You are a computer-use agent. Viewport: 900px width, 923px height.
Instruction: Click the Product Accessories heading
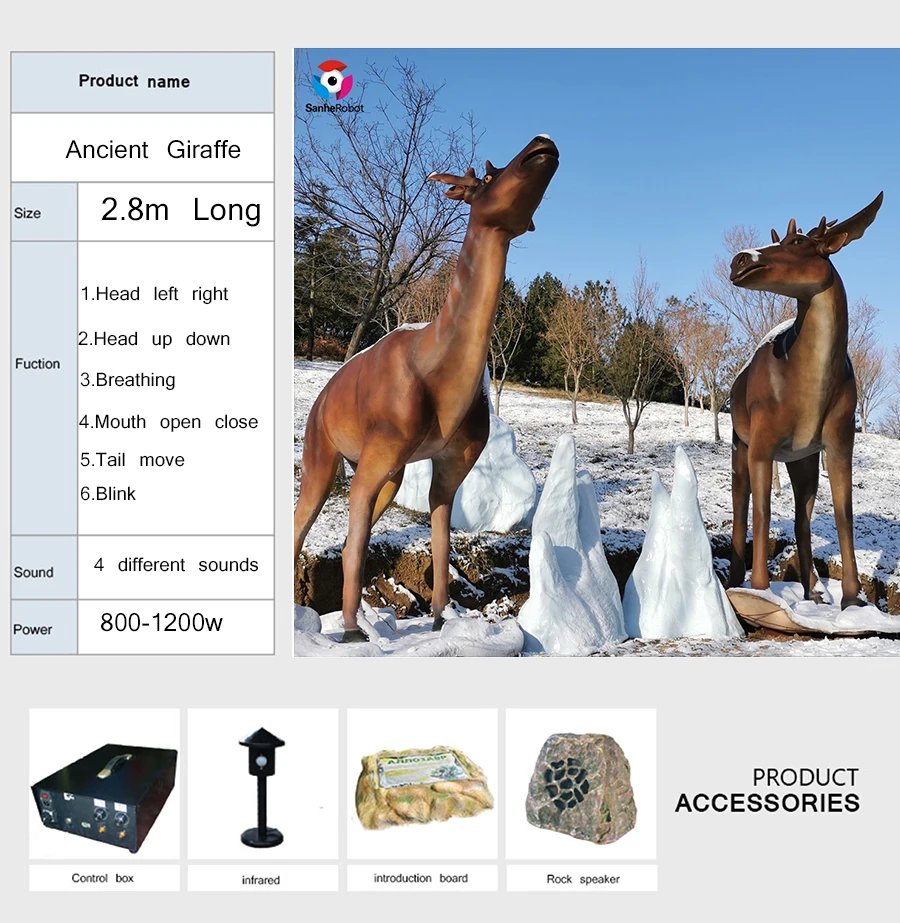tap(767, 790)
